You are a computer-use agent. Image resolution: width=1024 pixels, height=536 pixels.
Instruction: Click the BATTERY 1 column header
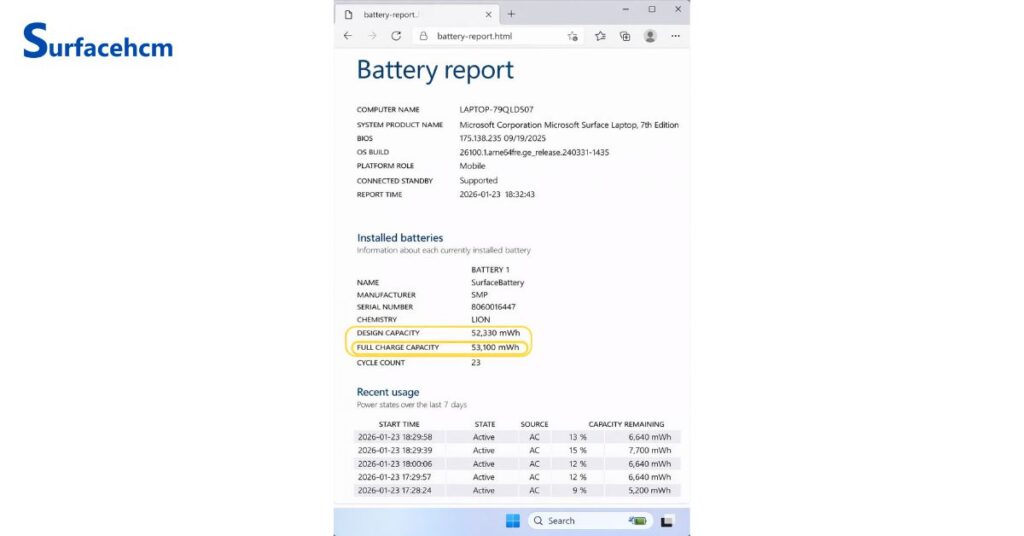coord(490,270)
